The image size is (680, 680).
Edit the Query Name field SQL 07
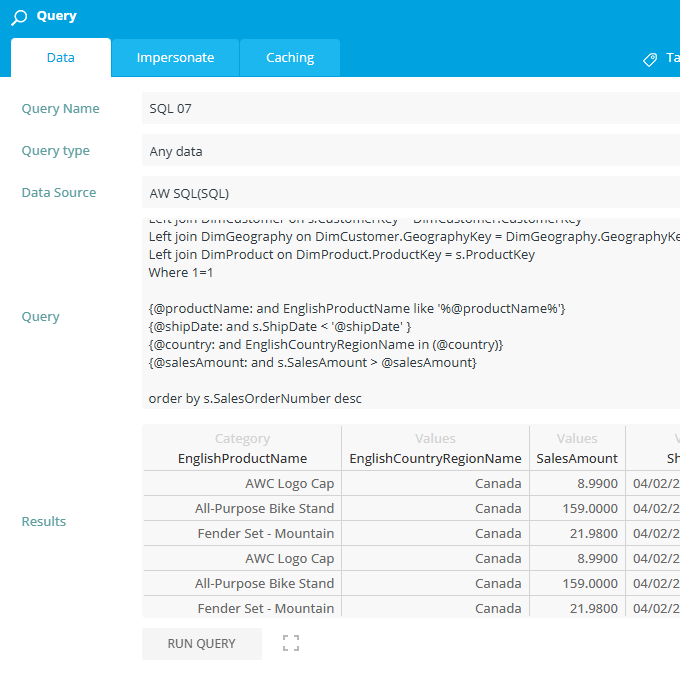[x=411, y=108]
